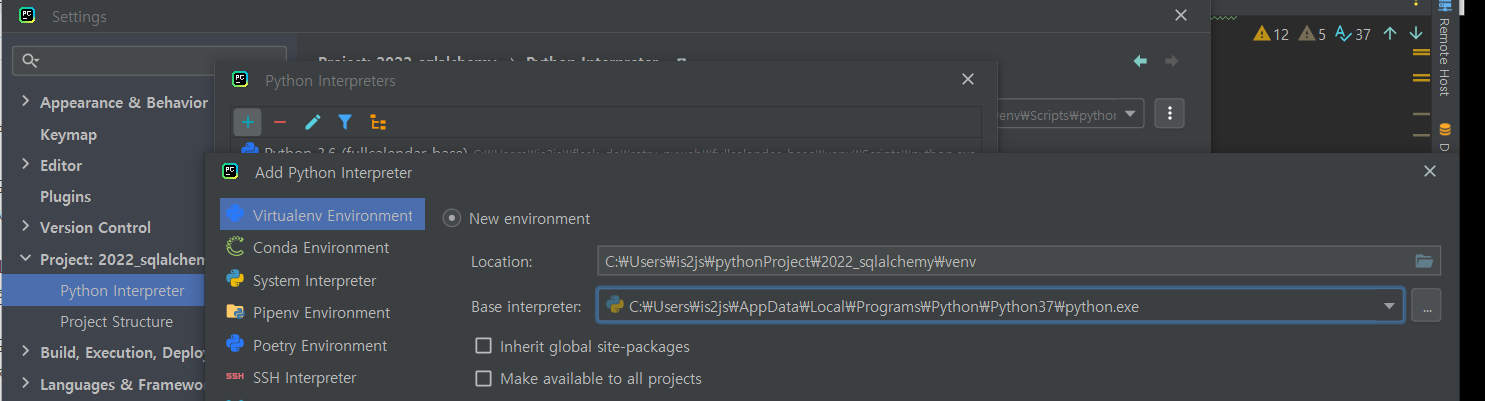
Task: Open the Database tool window icon
Action: [1445, 130]
